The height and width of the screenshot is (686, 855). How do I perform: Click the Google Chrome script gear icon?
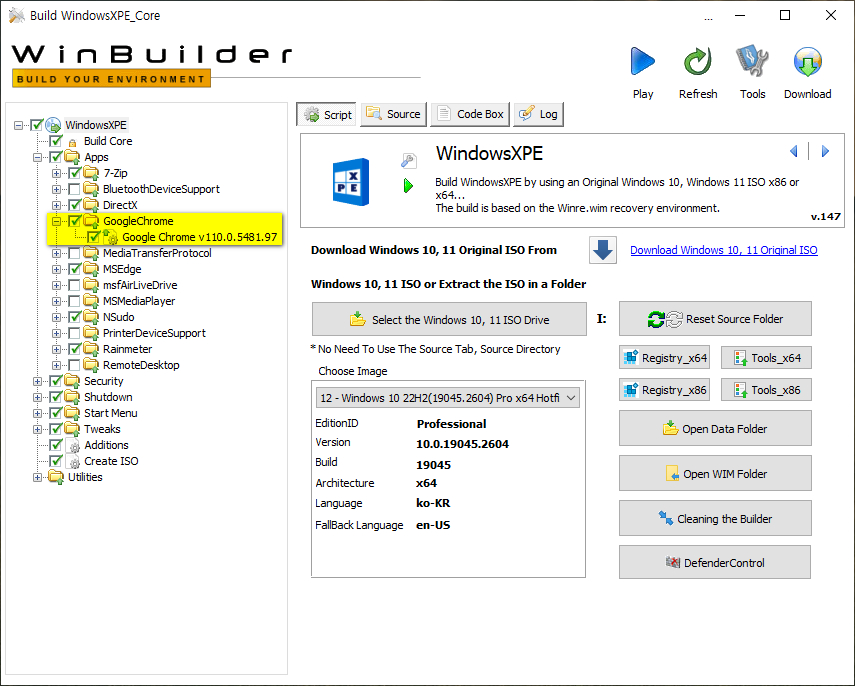tap(111, 237)
